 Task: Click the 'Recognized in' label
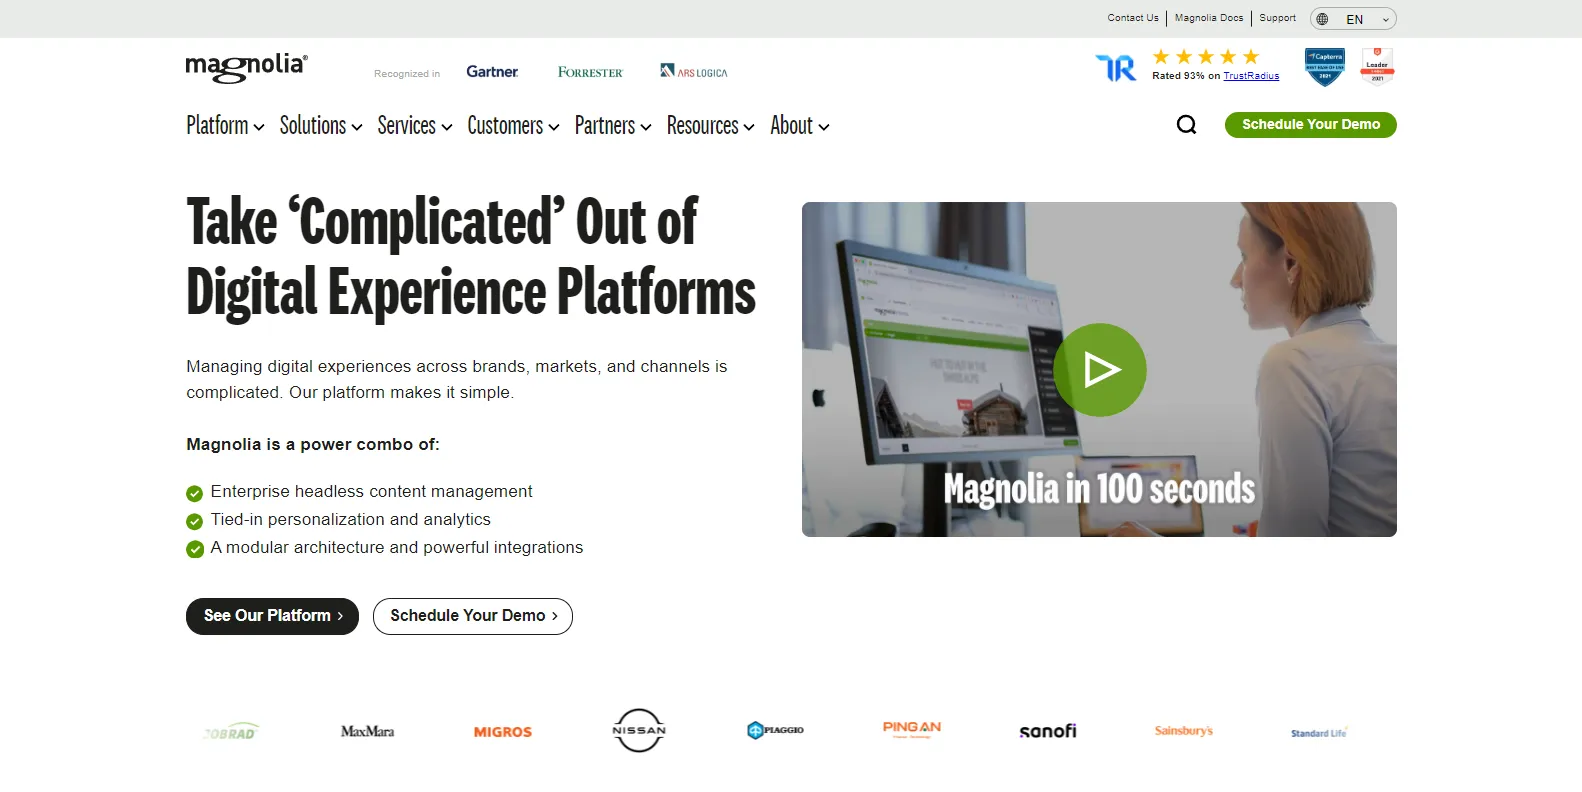pos(407,74)
